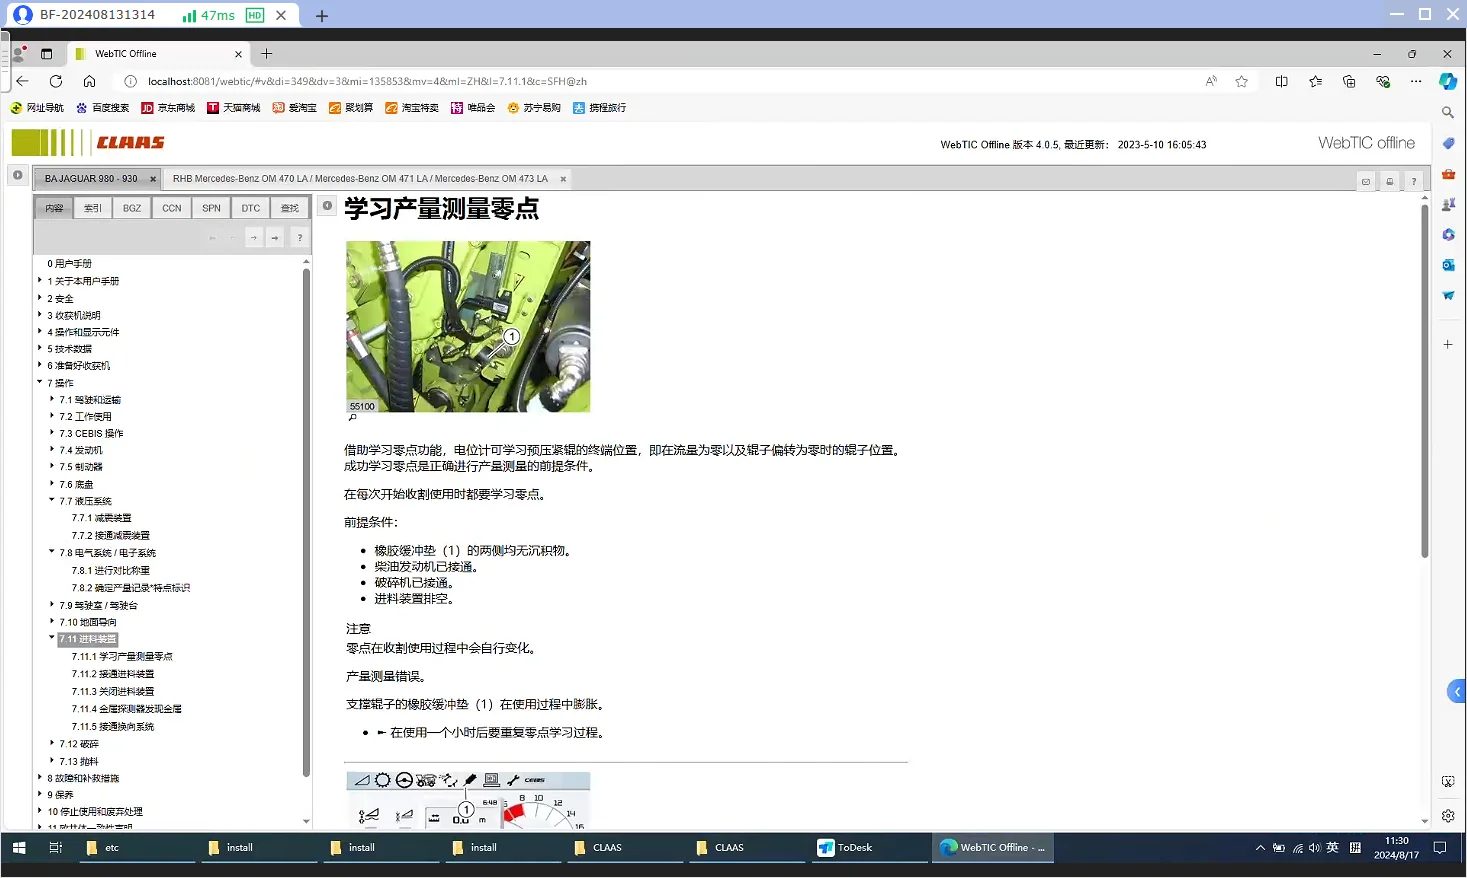Open the split screen icon
Screen dimensions: 1467x878
pos(1282,82)
